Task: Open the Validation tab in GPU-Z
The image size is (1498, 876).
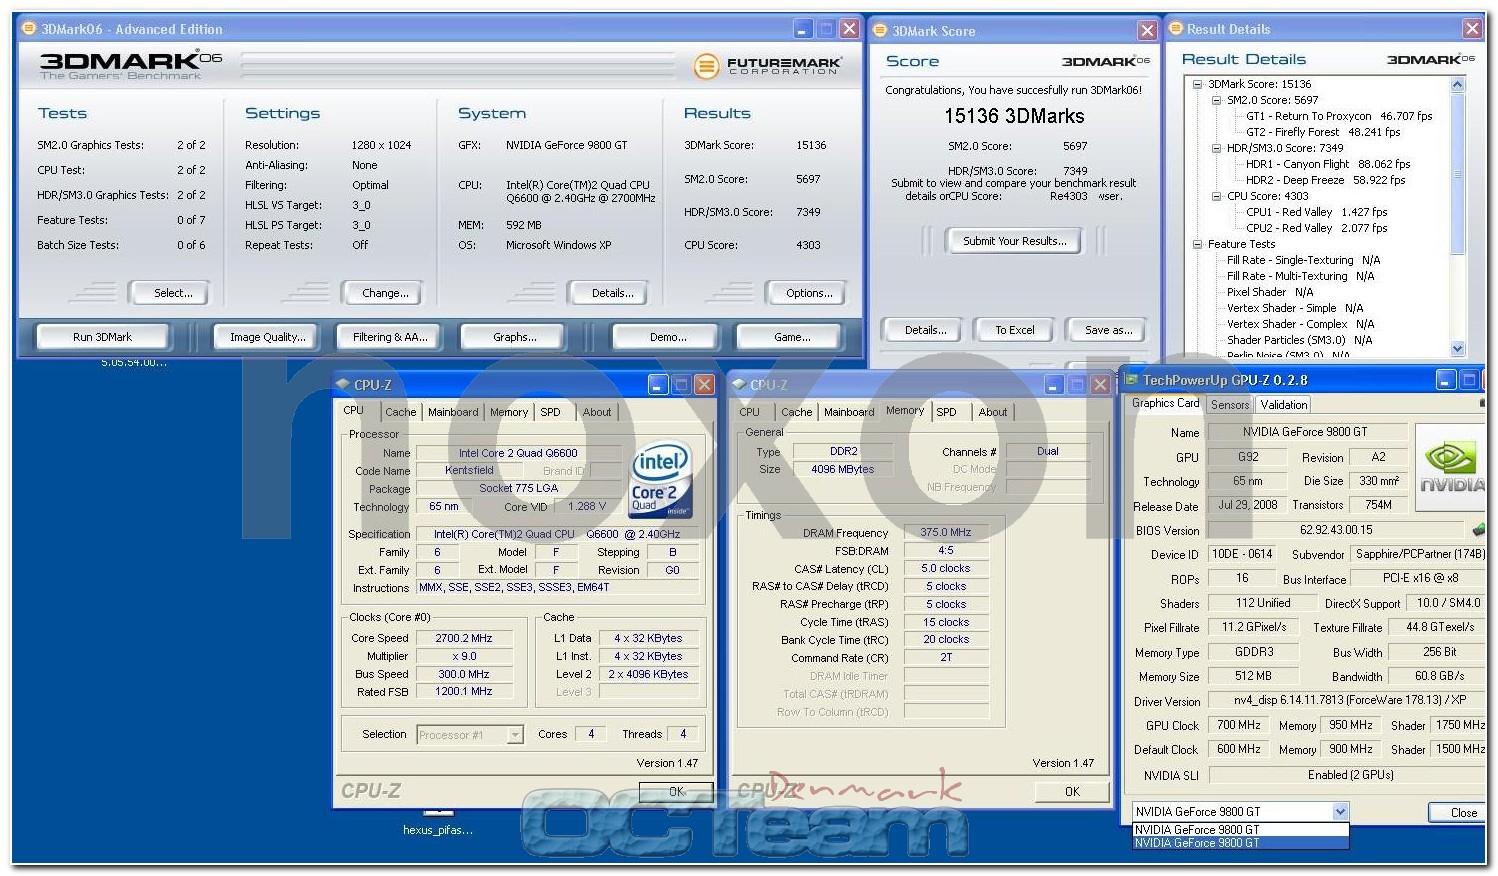Action: pos(1283,405)
